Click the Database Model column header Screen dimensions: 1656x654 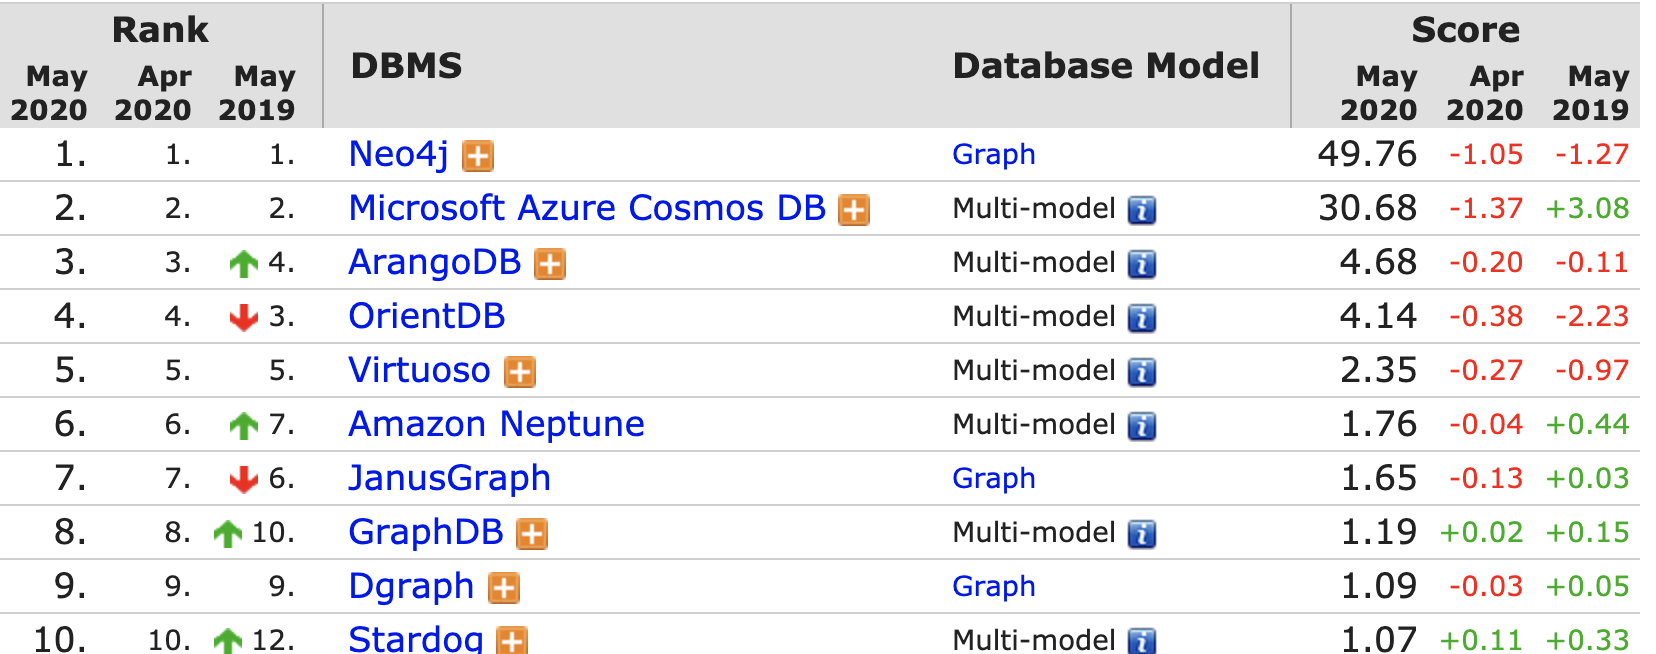pyautogui.click(x=1106, y=66)
